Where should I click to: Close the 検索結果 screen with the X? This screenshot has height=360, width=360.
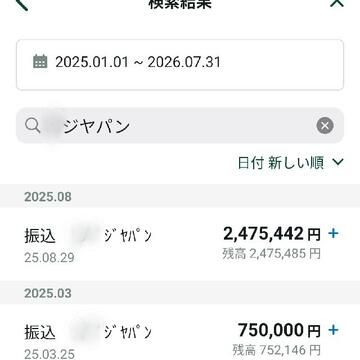(336, 3)
